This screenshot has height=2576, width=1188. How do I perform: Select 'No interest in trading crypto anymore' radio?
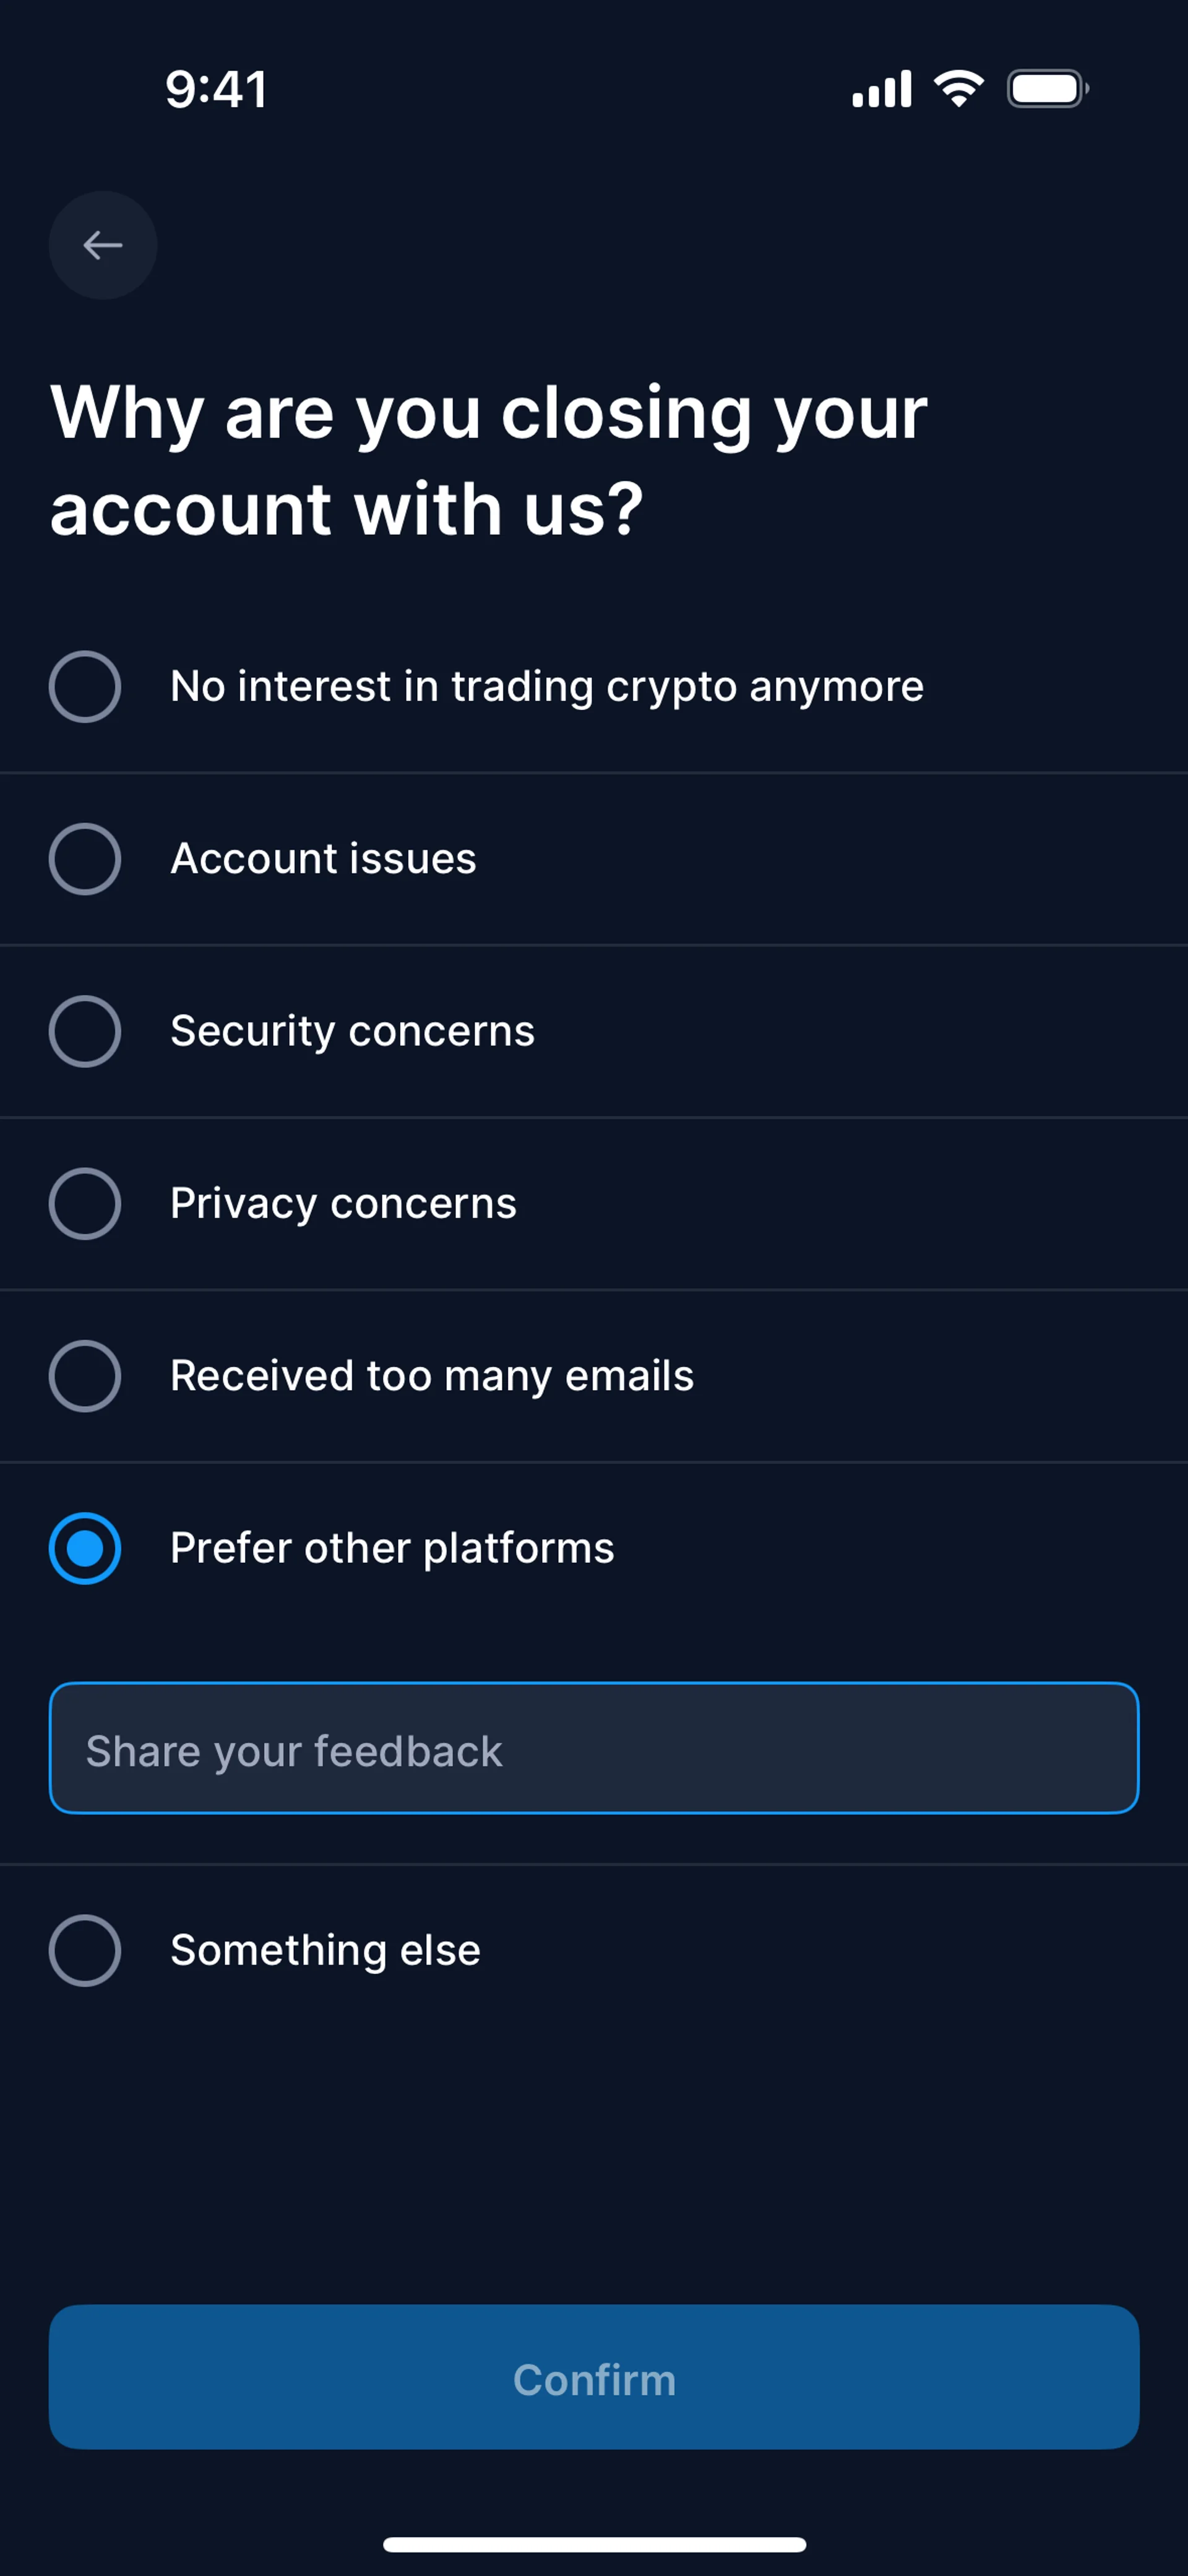click(x=85, y=687)
